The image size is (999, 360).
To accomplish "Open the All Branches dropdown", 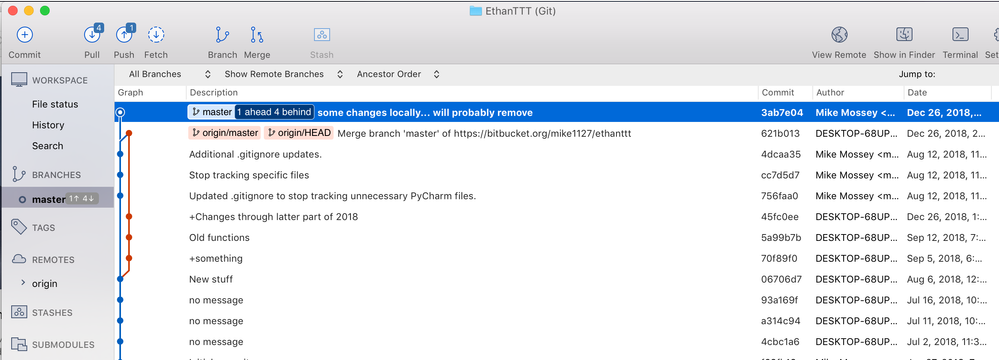I will (x=169, y=74).
